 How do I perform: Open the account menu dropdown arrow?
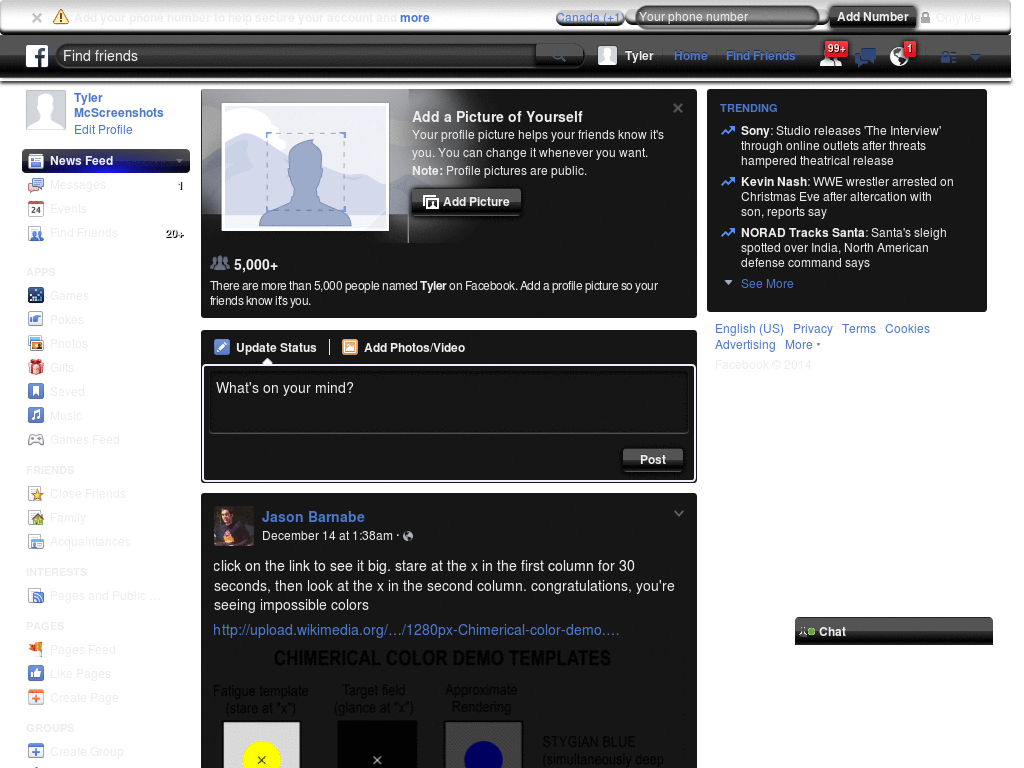[975, 57]
